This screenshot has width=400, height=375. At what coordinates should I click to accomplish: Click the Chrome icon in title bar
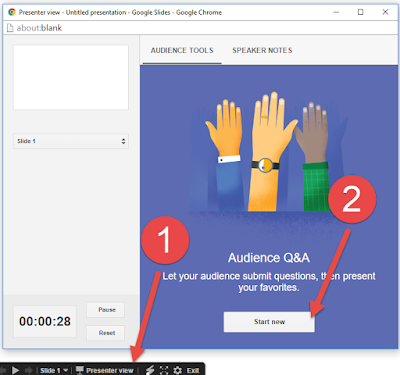coord(12,12)
